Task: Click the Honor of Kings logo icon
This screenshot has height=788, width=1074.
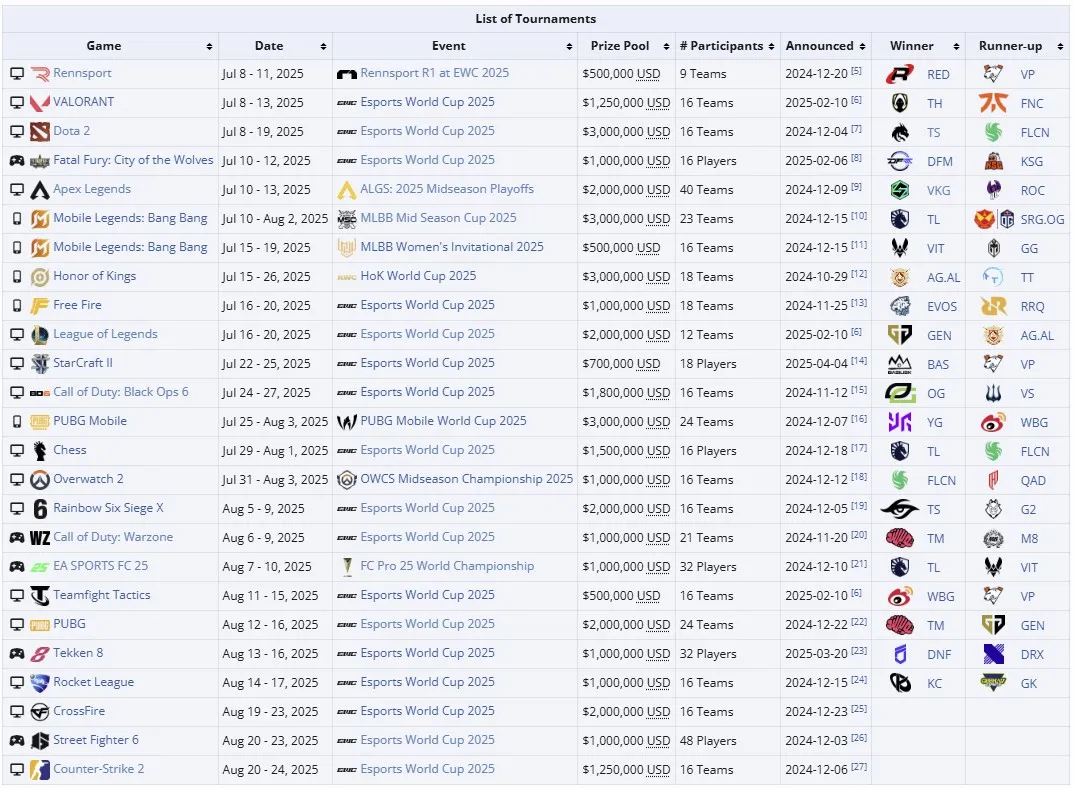Action: point(40,277)
